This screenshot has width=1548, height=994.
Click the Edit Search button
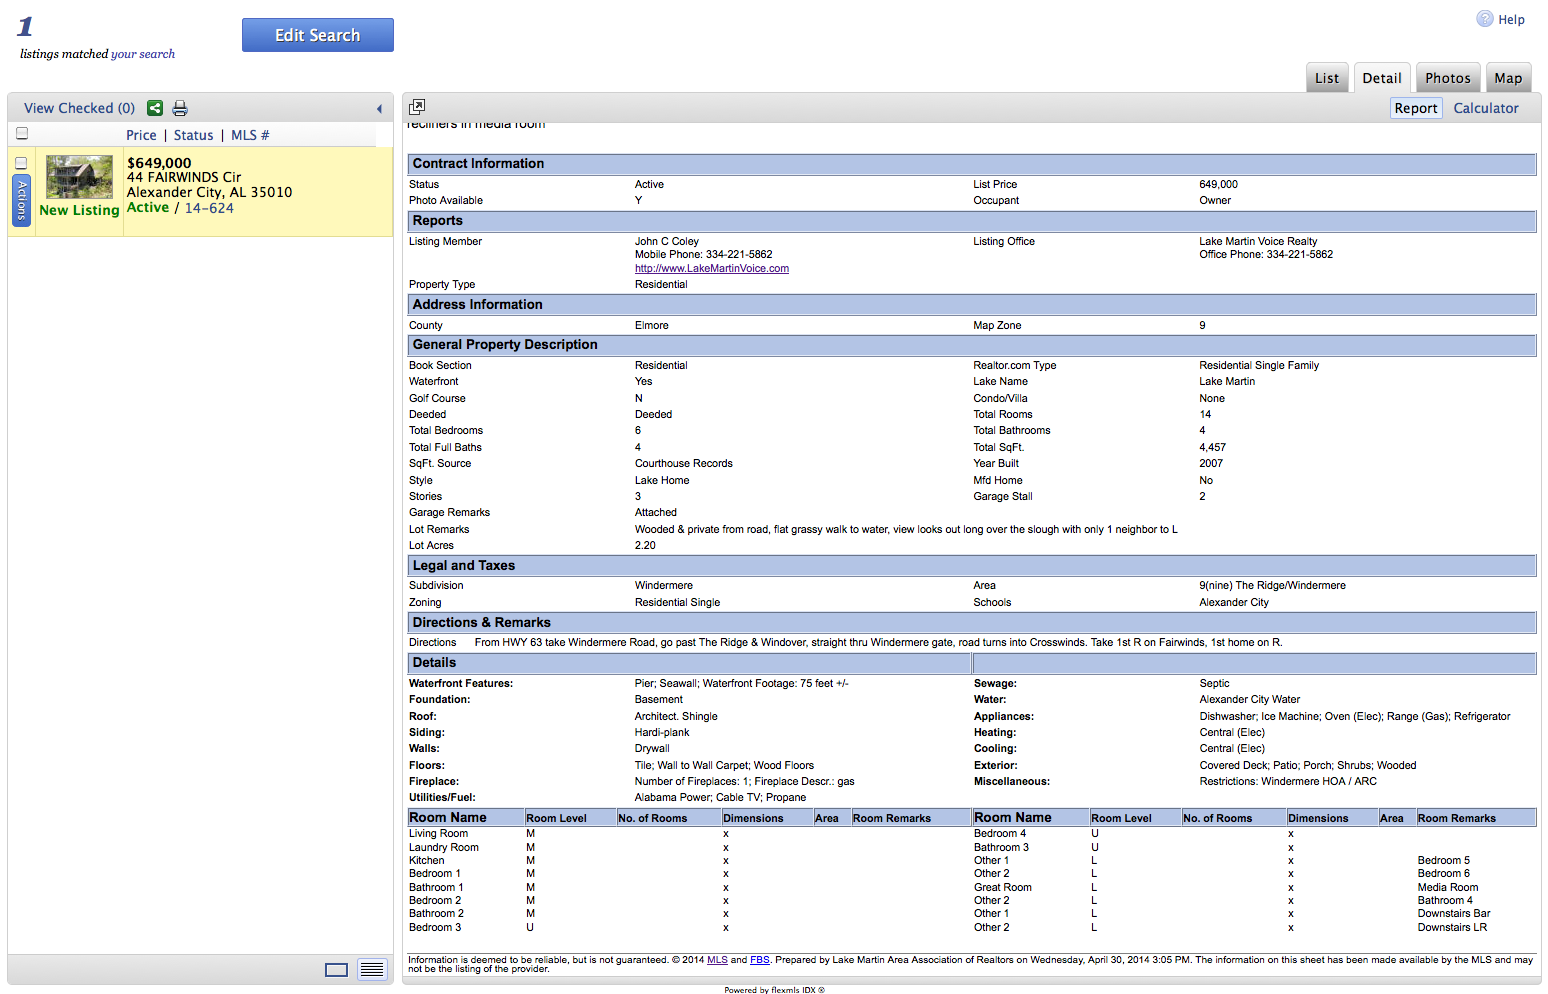pyautogui.click(x=318, y=35)
